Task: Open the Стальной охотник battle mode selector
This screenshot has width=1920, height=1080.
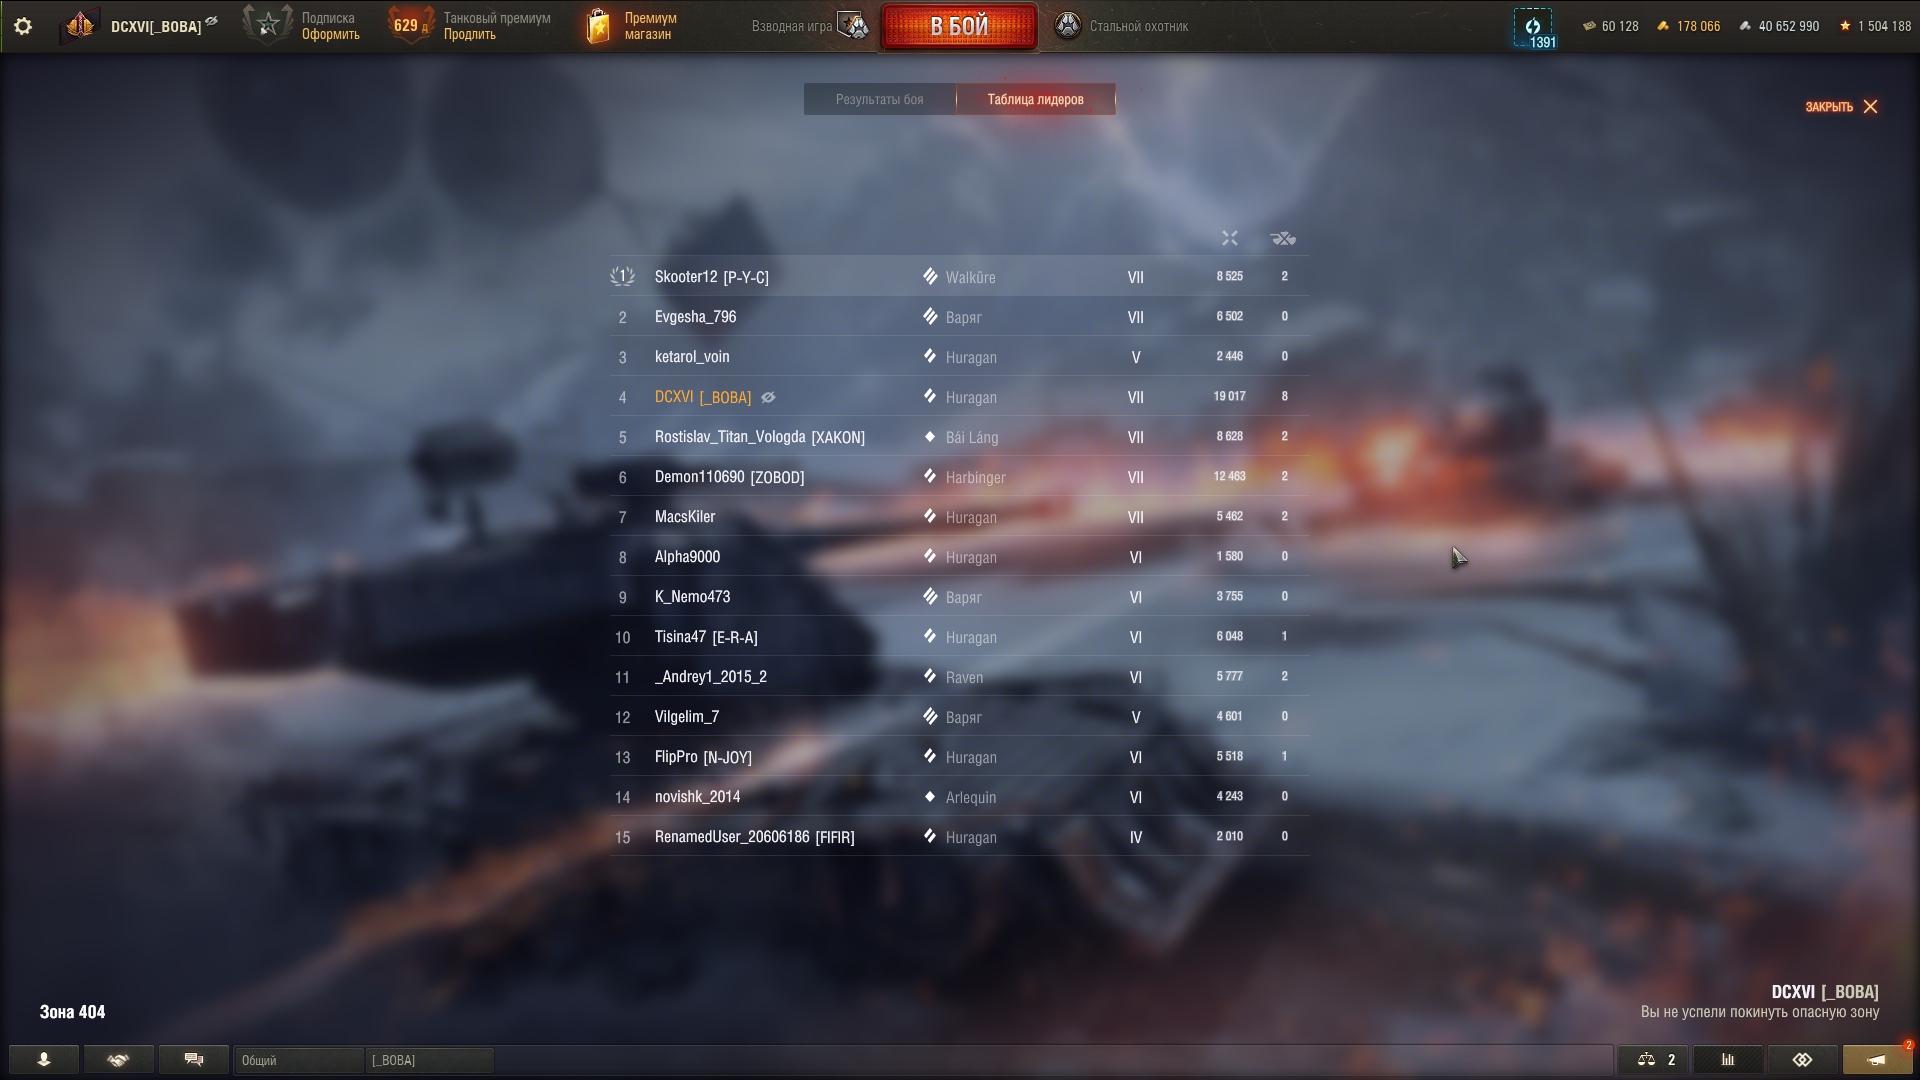Action: 1122,26
